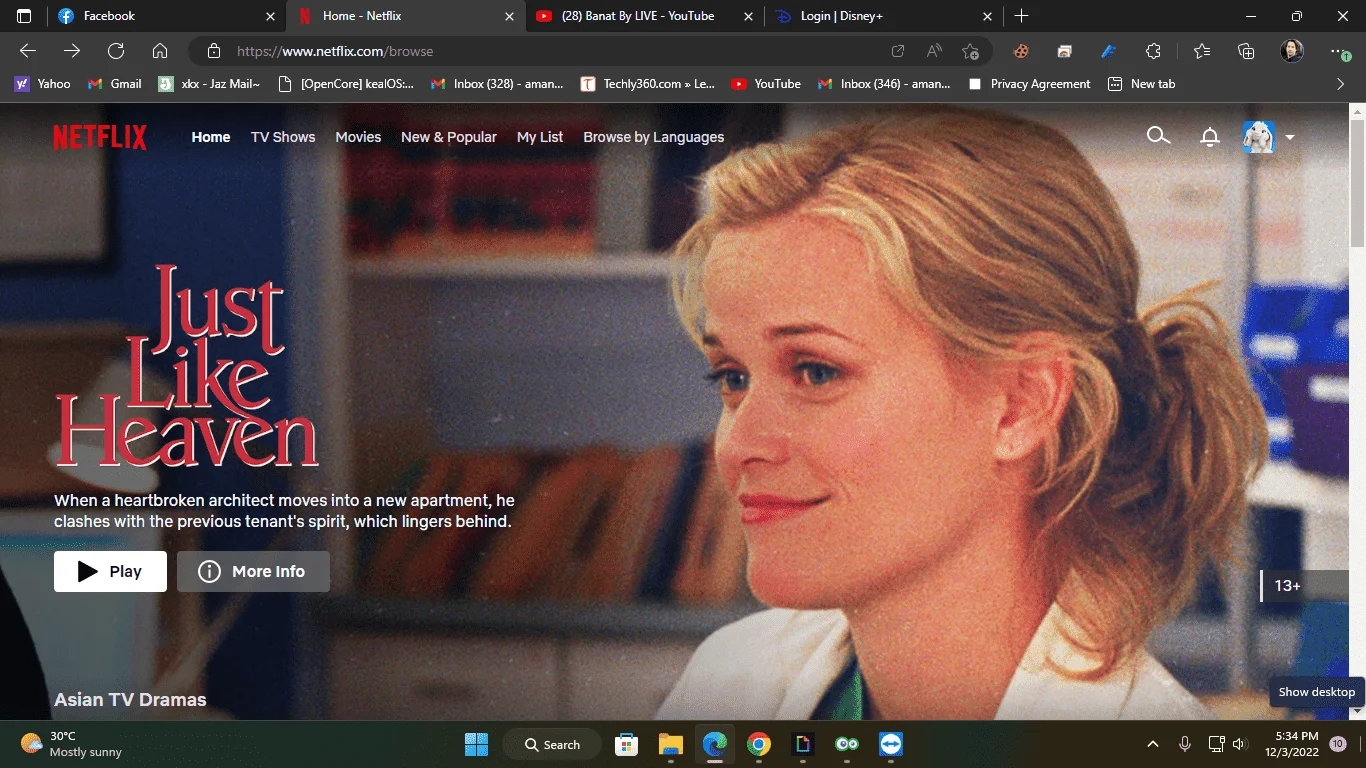This screenshot has height=768, width=1366.
Task: Open Google Chrome from taskbar
Action: pyautogui.click(x=758, y=744)
